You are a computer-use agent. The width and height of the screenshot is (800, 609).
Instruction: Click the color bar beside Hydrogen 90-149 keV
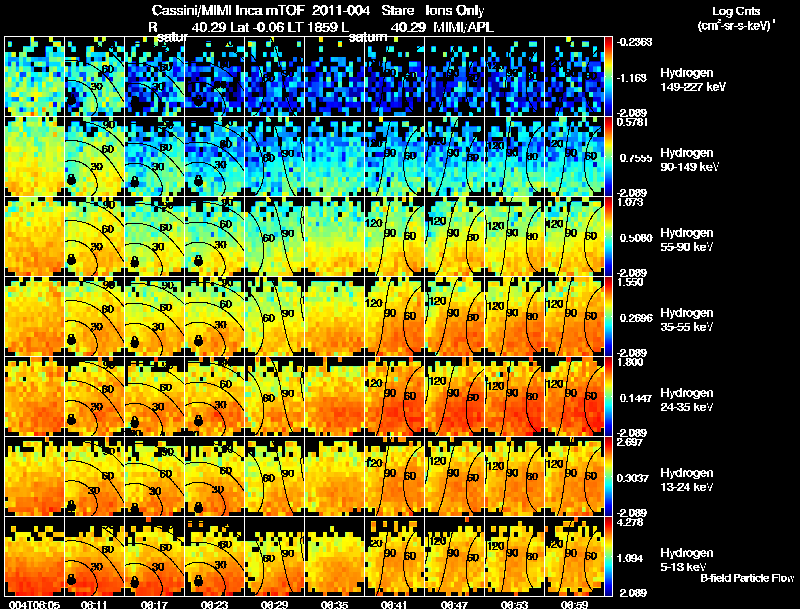coord(608,157)
